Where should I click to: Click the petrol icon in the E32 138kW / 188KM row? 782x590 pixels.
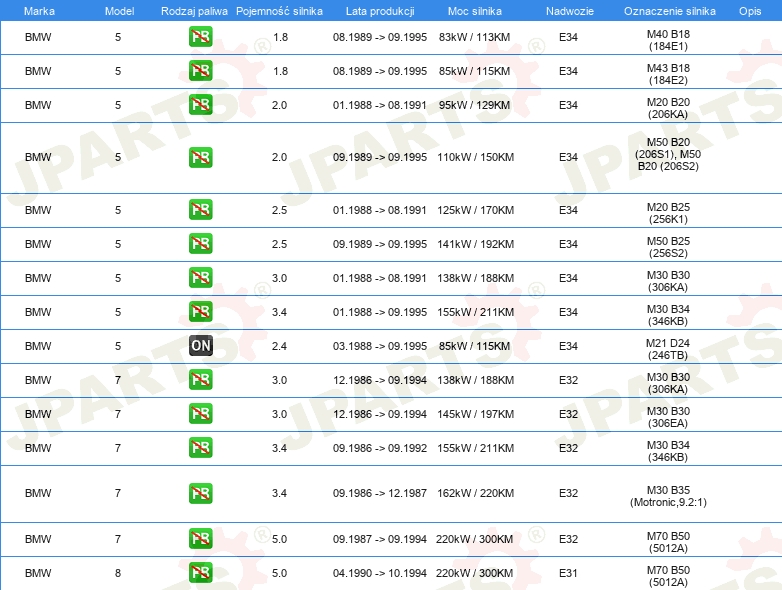coord(200,380)
